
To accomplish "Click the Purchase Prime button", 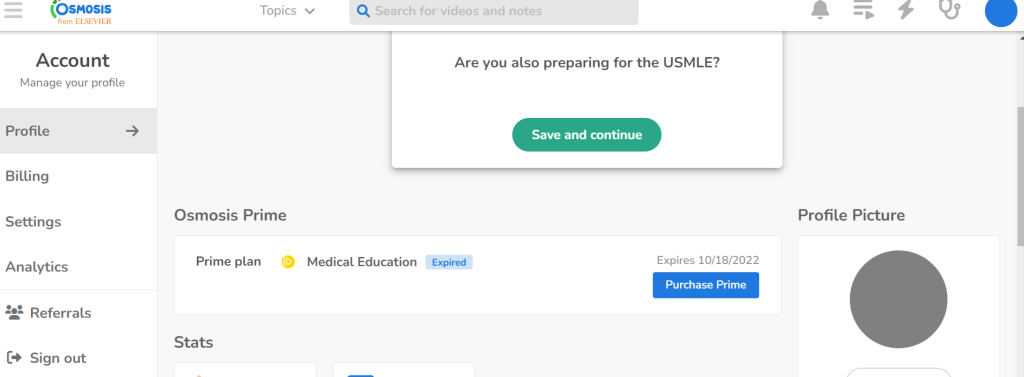I will 706,285.
